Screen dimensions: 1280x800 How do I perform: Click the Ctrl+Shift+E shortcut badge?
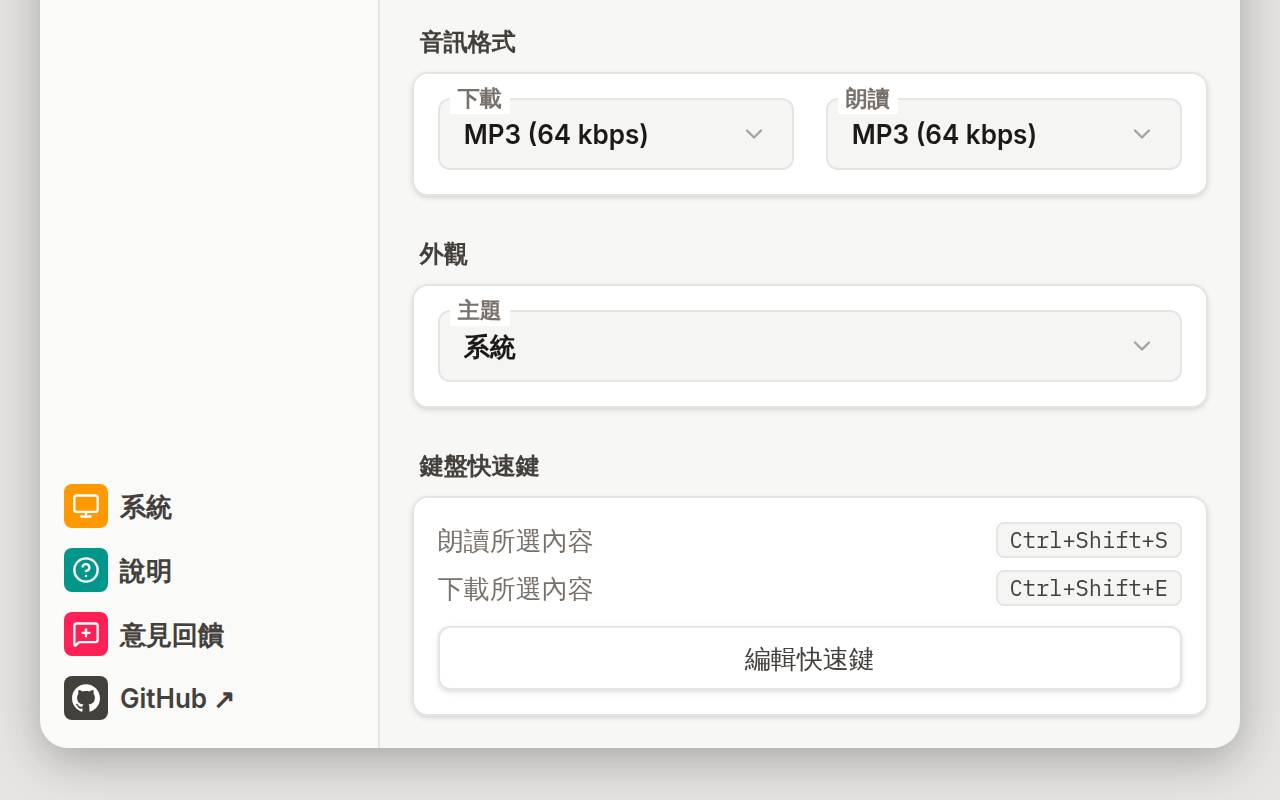point(1089,588)
